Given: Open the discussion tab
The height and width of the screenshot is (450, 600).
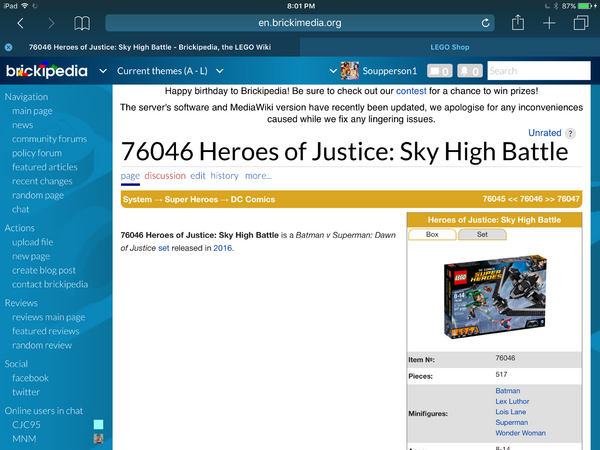Looking at the screenshot, I should point(165,176).
